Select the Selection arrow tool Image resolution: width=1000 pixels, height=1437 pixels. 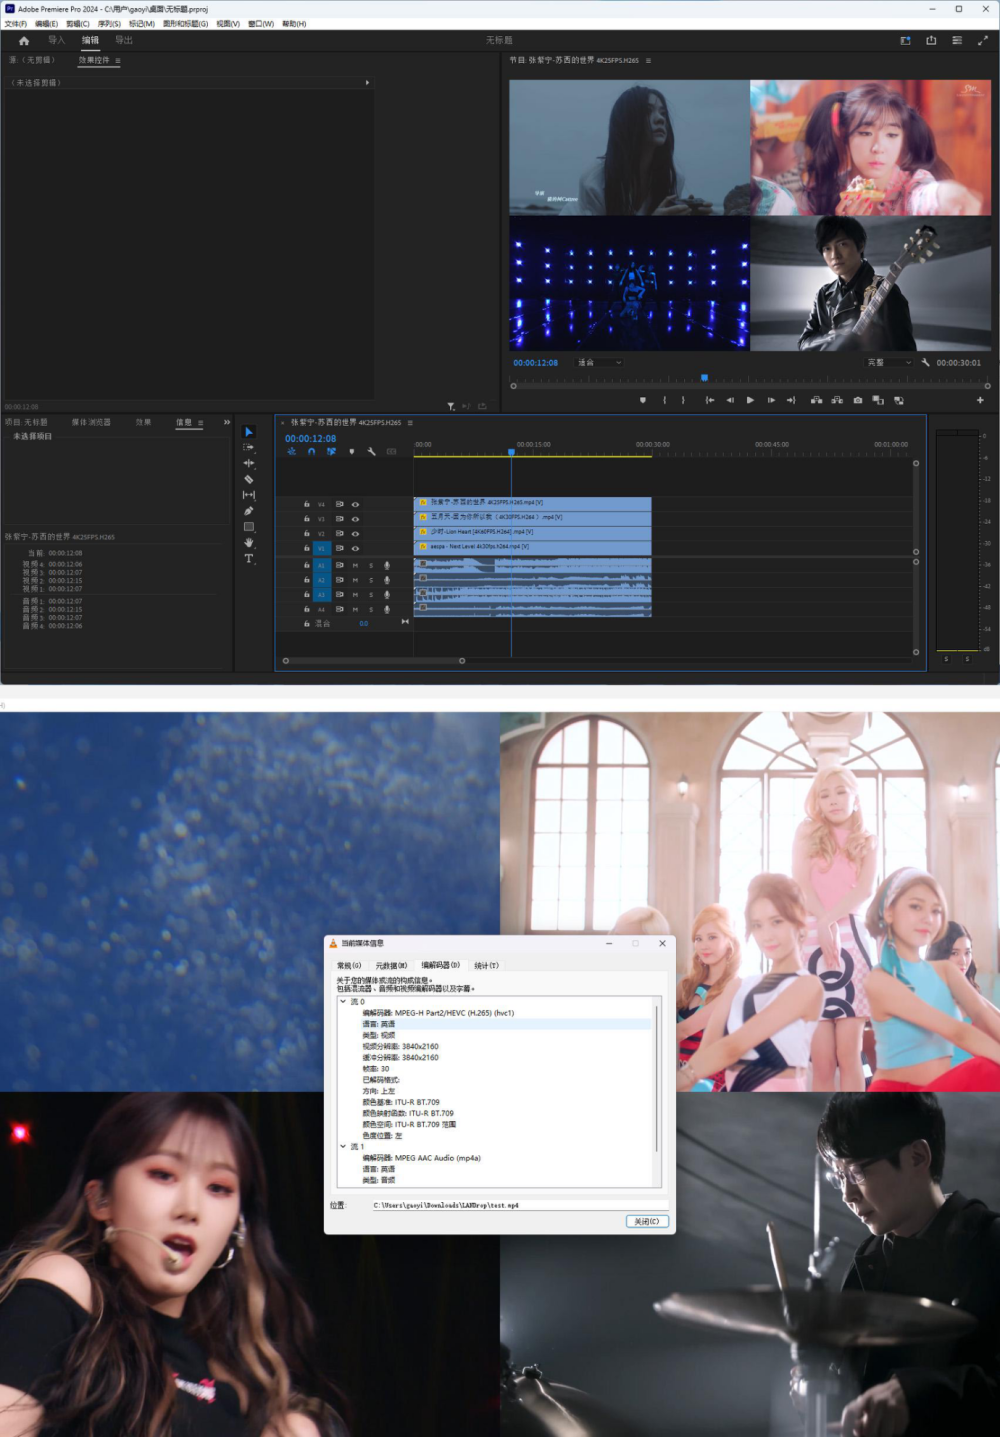(249, 432)
